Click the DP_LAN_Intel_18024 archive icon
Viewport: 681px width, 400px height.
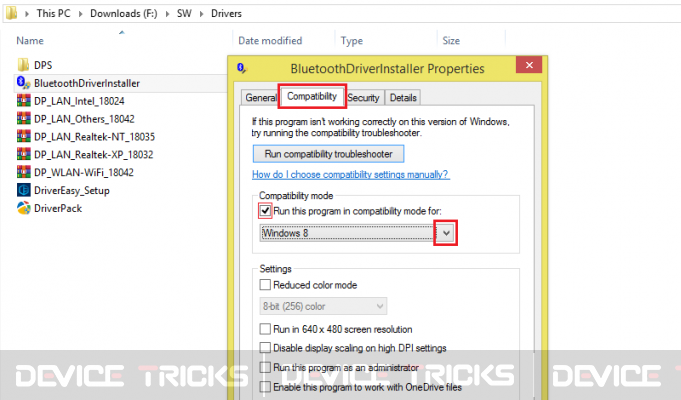[x=23, y=101]
